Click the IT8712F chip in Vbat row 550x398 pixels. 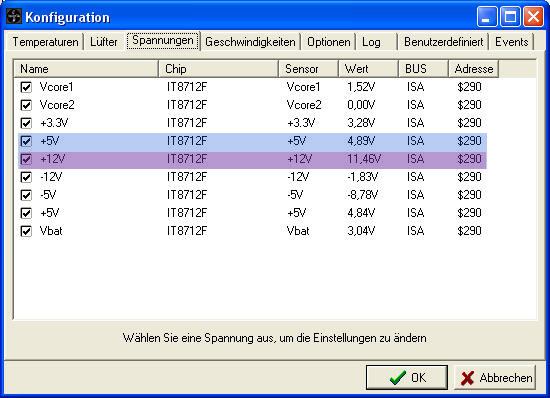tap(187, 231)
